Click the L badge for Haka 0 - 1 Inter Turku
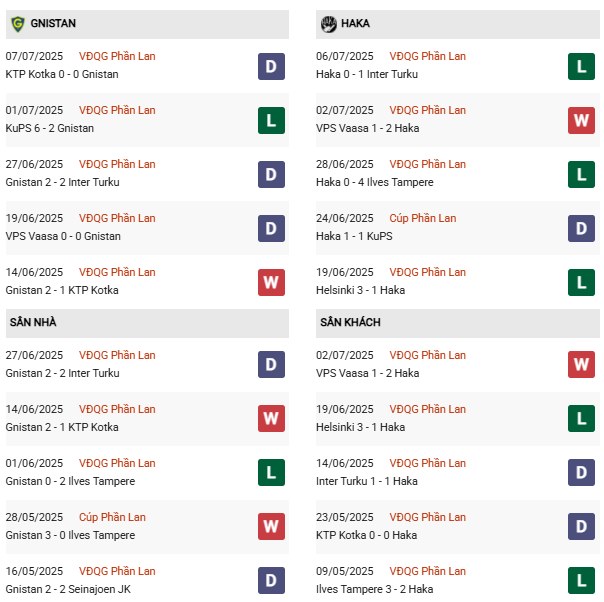The width and height of the screenshot is (604, 602). [x=581, y=66]
